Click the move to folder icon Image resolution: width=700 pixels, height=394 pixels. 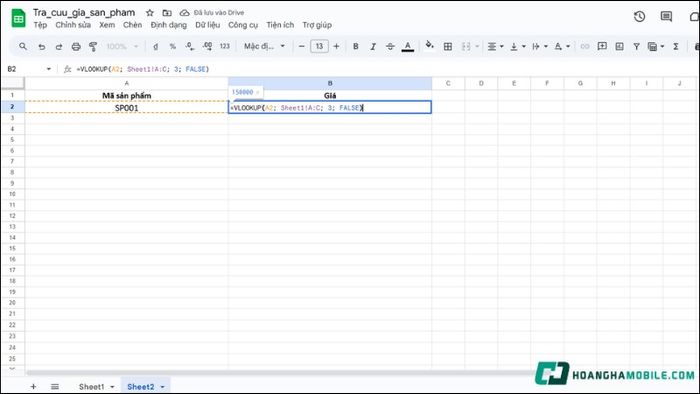167,13
